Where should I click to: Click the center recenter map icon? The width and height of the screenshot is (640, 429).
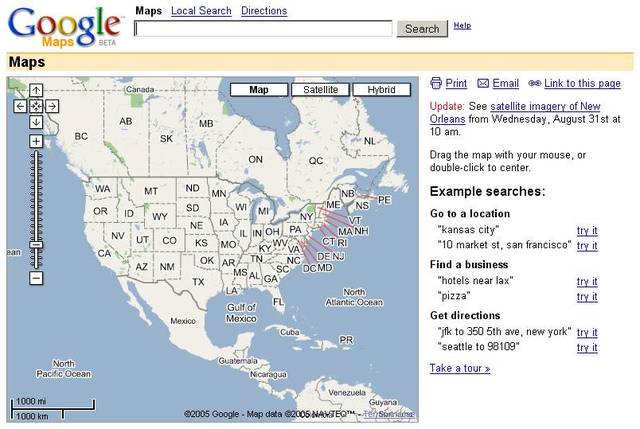(36, 107)
